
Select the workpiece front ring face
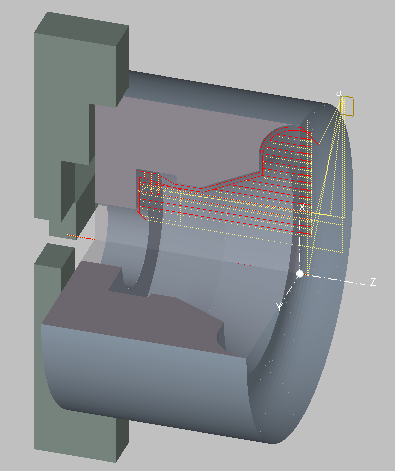pyautogui.click(x=310, y=333)
